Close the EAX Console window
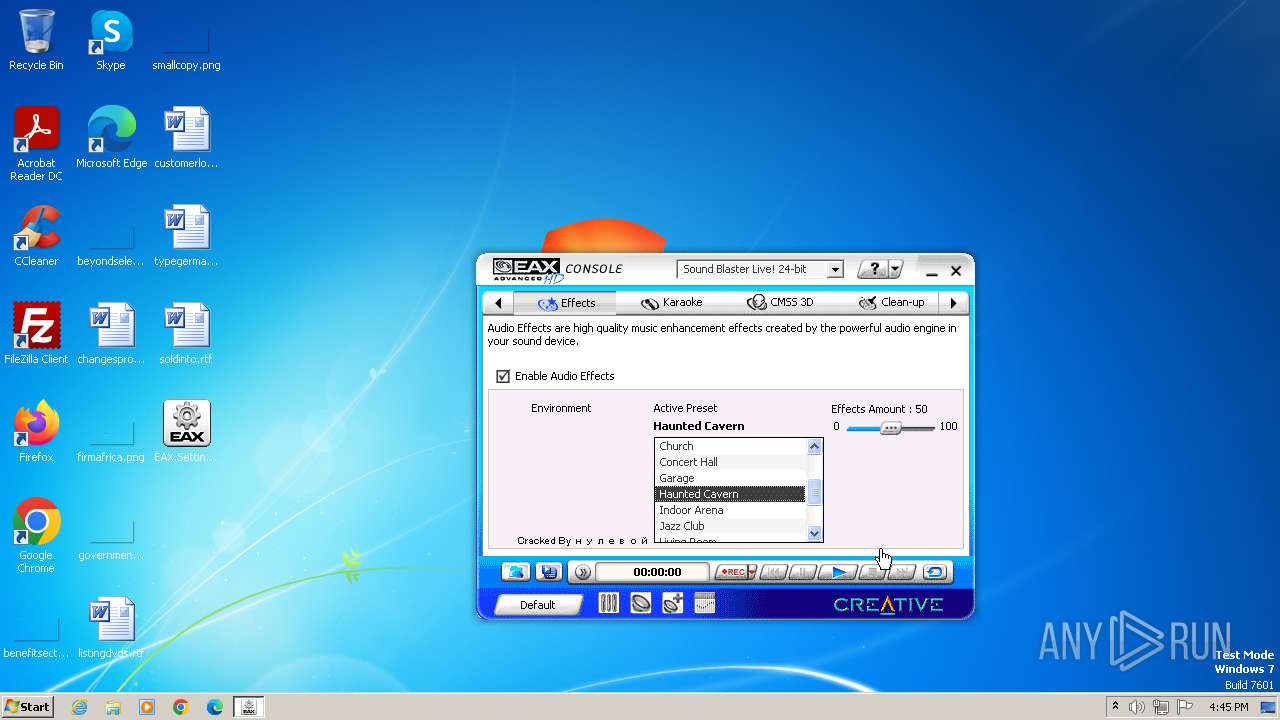Viewport: 1280px width, 720px height. click(956, 271)
